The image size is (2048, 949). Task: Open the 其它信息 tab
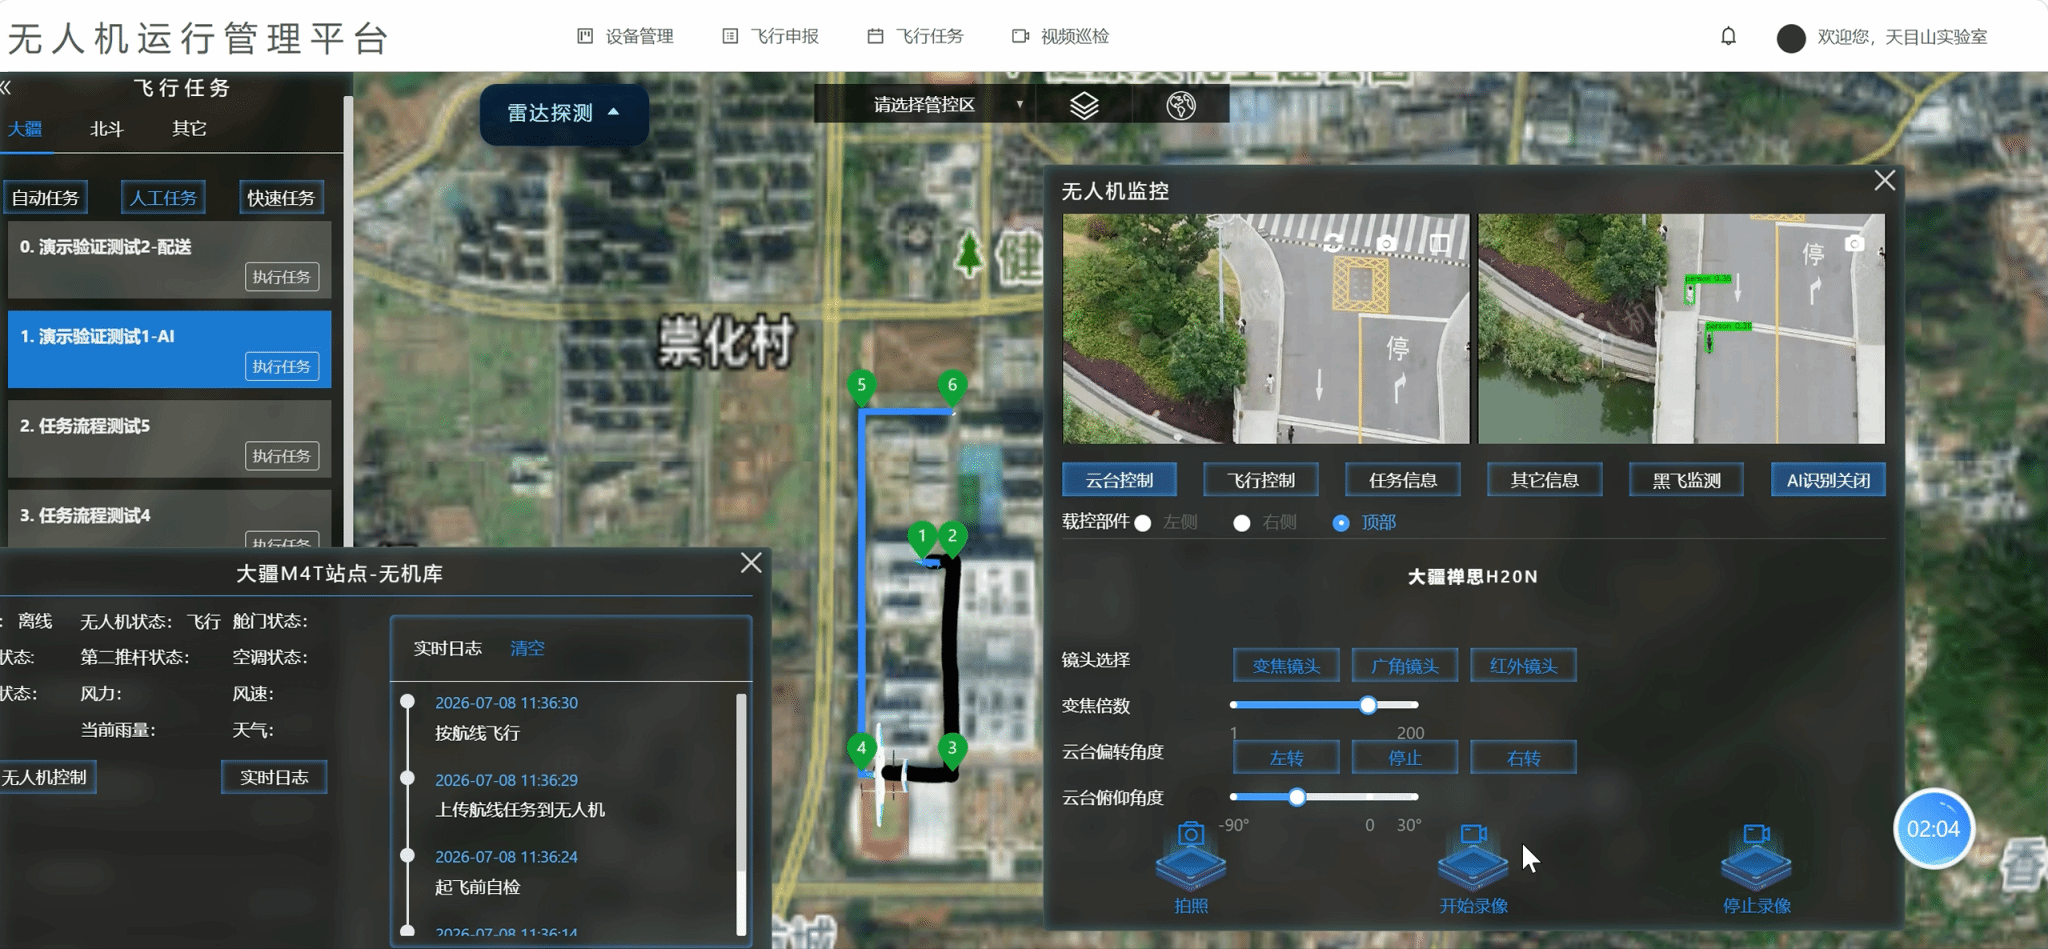point(1545,480)
